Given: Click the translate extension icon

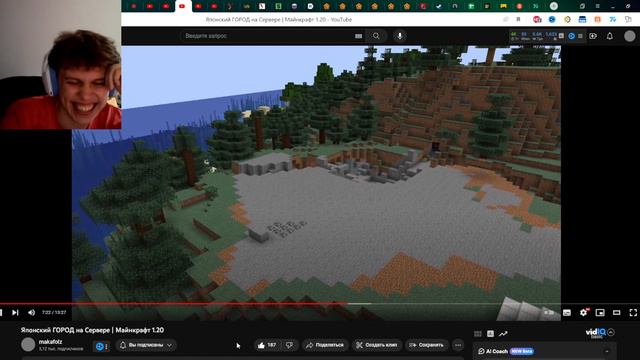Looking at the screenshot, I should 613,19.
